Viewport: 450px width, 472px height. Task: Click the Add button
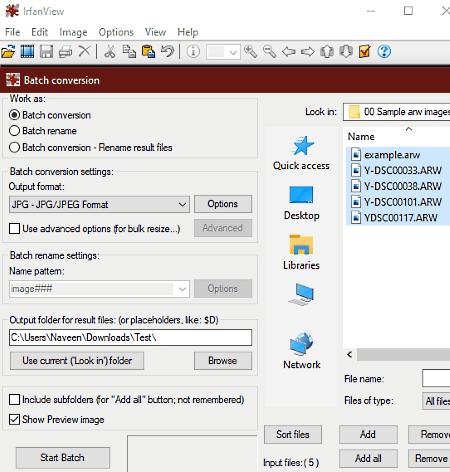pos(368,434)
